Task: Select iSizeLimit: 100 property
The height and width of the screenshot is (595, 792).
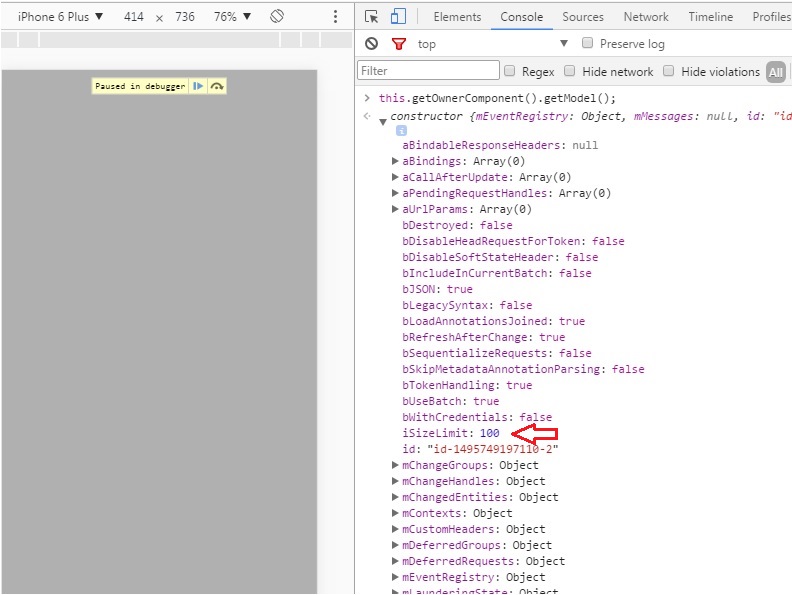Action: [x=451, y=433]
